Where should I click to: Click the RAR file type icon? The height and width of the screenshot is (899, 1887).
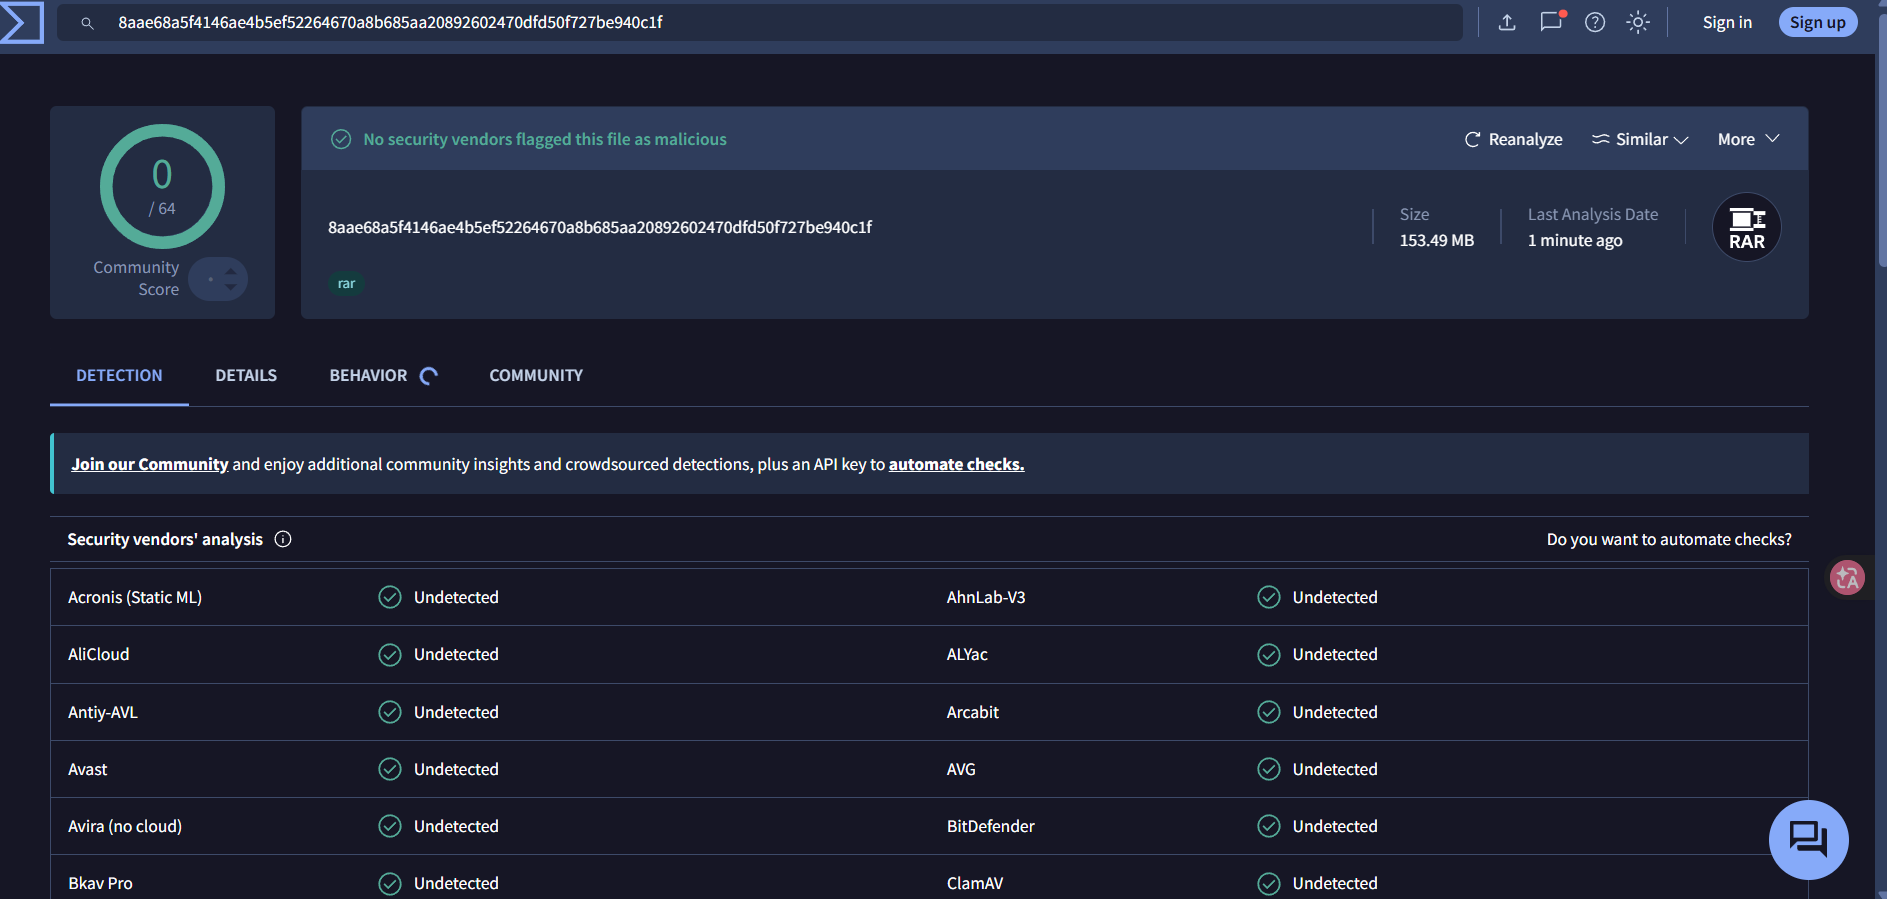[1747, 227]
